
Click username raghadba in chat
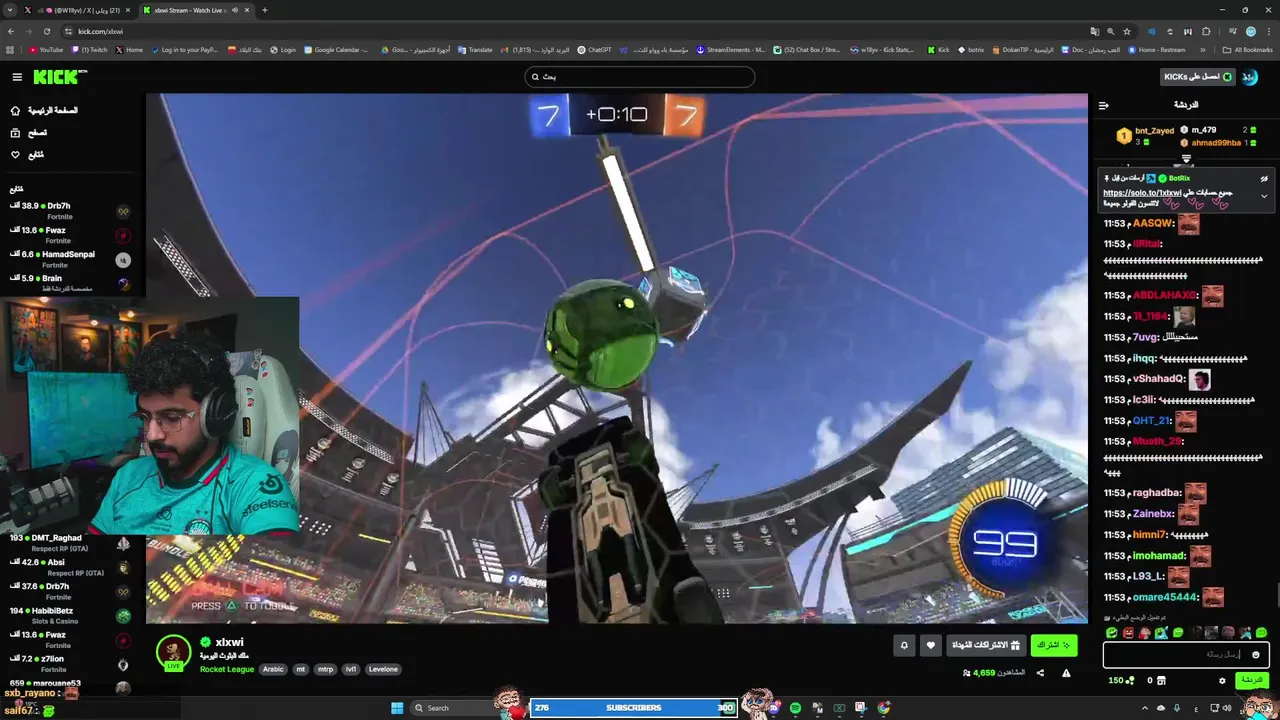click(1157, 493)
